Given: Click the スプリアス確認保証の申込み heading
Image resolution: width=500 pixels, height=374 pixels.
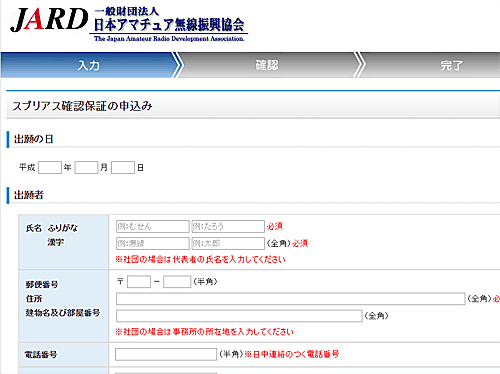Looking at the screenshot, I should (x=82, y=106).
